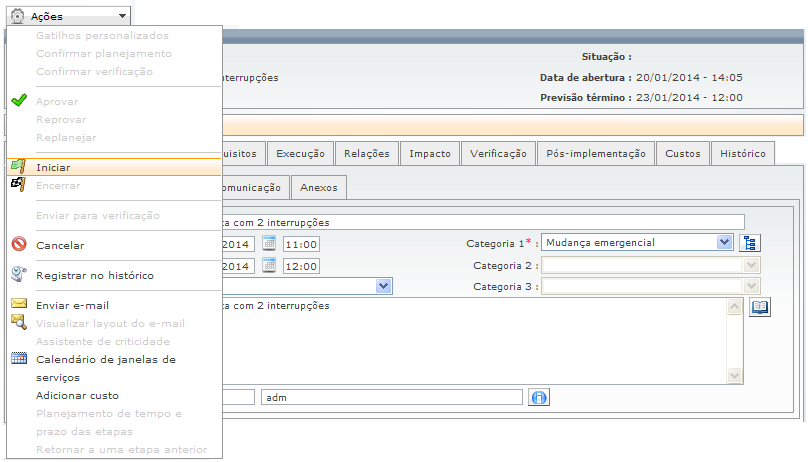This screenshot has width=808, height=462.
Task: Go to the Histórico tab
Action: point(742,154)
